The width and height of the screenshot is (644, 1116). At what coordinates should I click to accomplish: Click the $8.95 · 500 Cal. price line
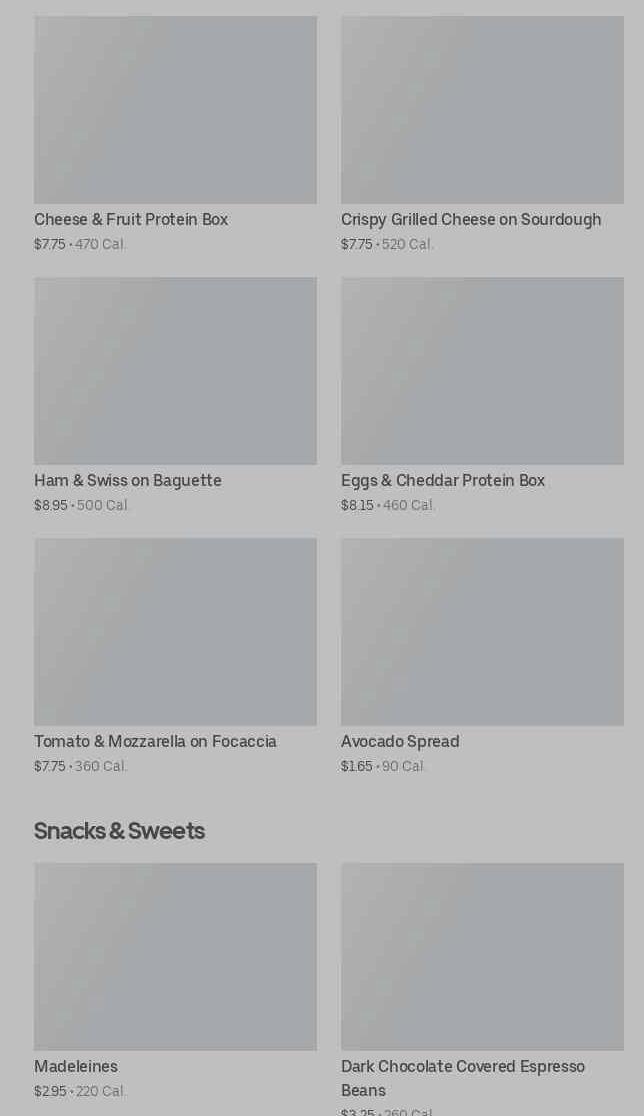click(x=82, y=506)
